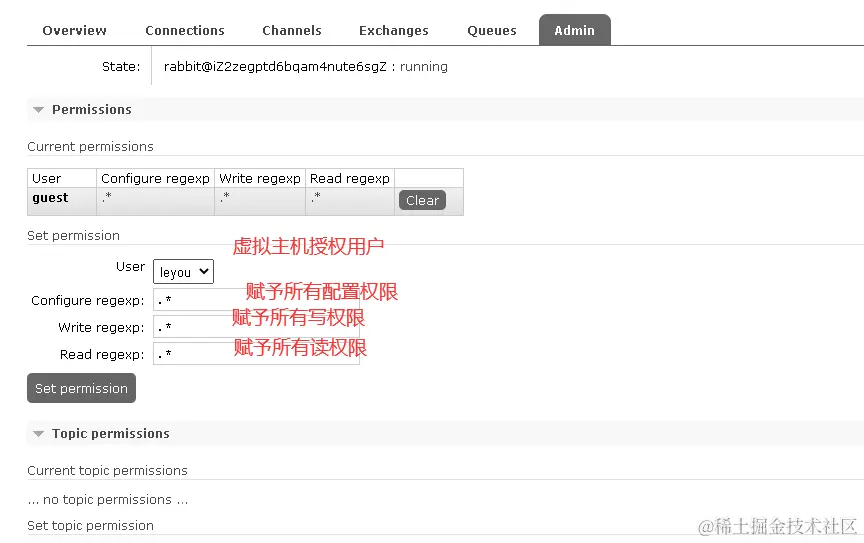864x543 pixels.
Task: Click the Configure regexp column header
Action: click(155, 179)
